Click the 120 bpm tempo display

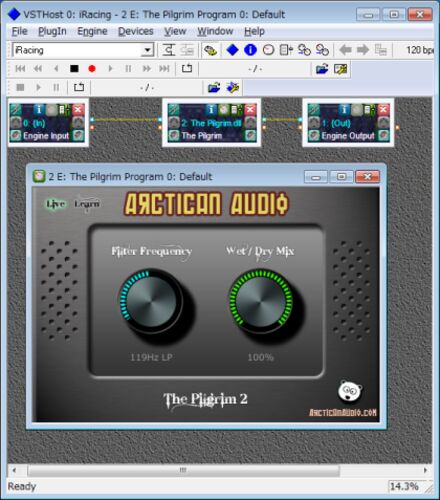pyautogui.click(x=419, y=50)
